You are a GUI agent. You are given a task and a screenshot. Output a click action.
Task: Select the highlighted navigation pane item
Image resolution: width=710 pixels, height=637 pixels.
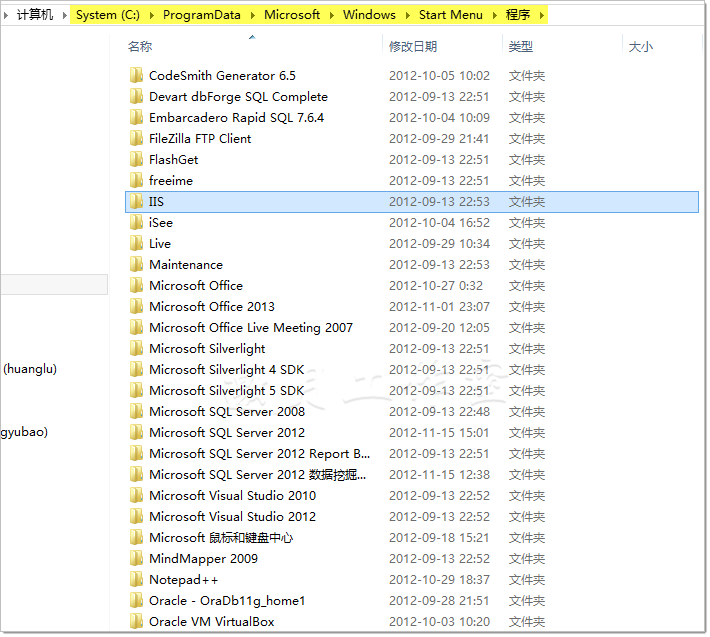[x=54, y=285]
